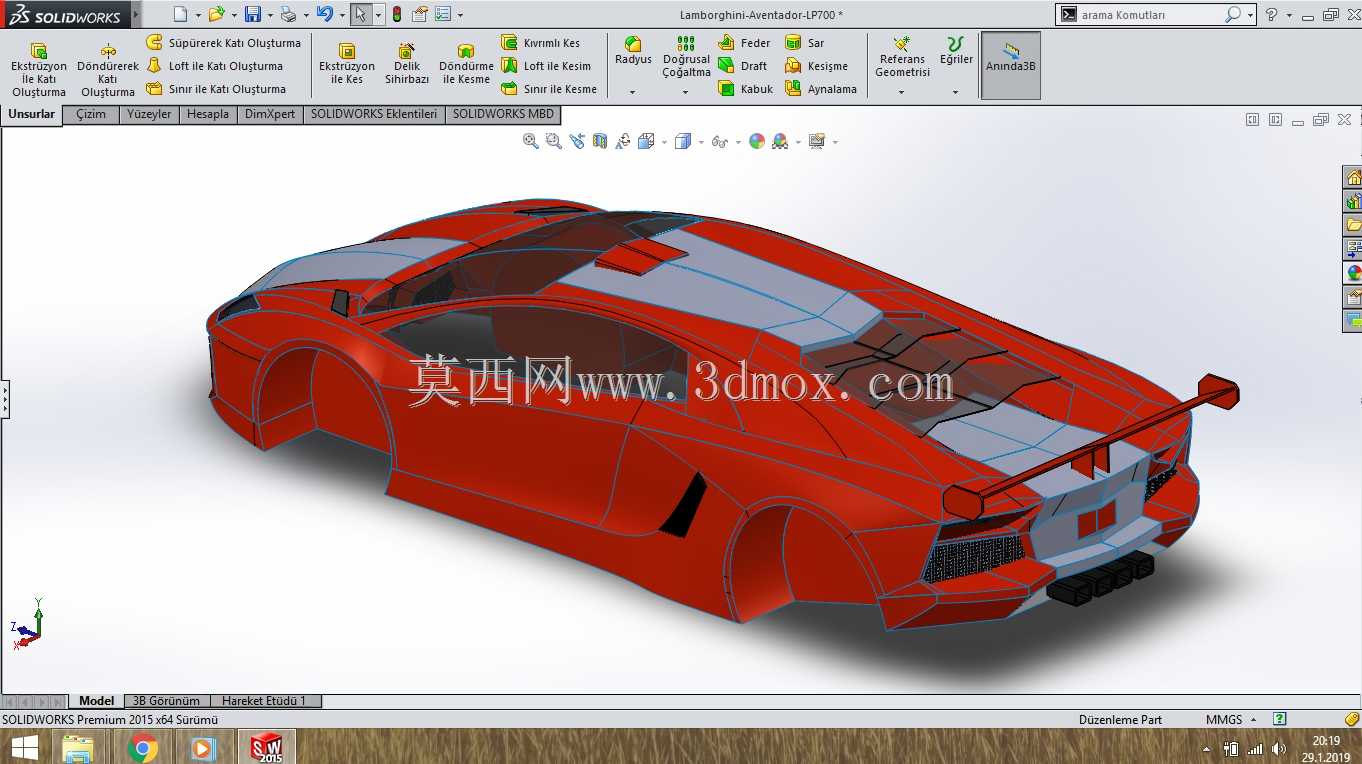Open the SolidWorks Resources home tab in task pane
Viewport: 1362px width, 764px height.
pos(1353,177)
